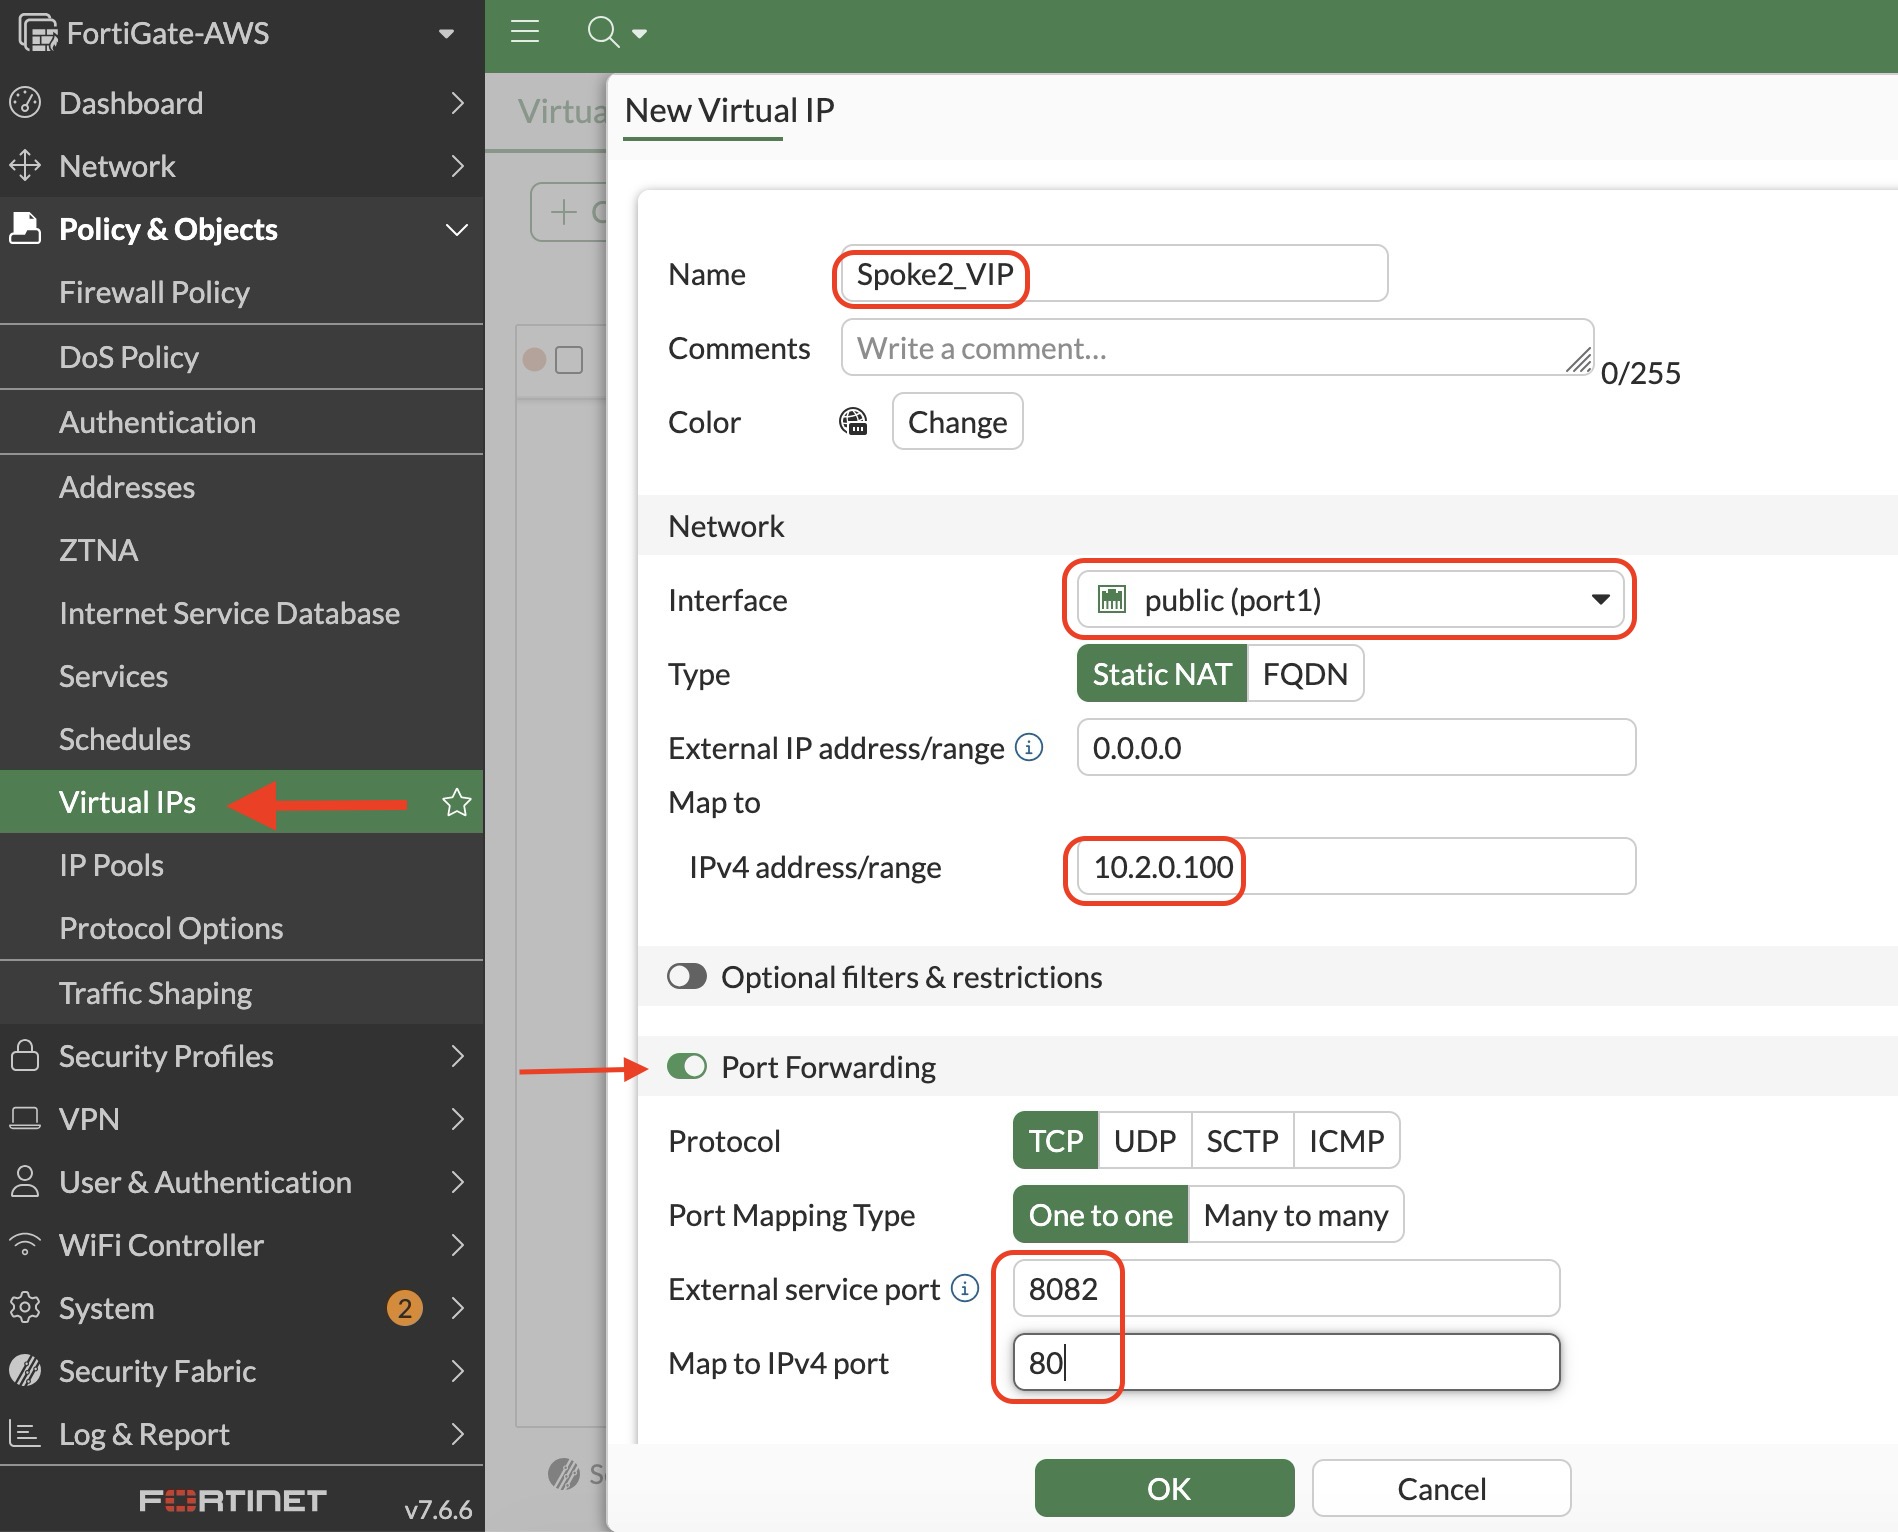Viewport: 1898px width, 1532px height.
Task: Open IP Pools menu item
Action: pyautogui.click(x=241, y=864)
